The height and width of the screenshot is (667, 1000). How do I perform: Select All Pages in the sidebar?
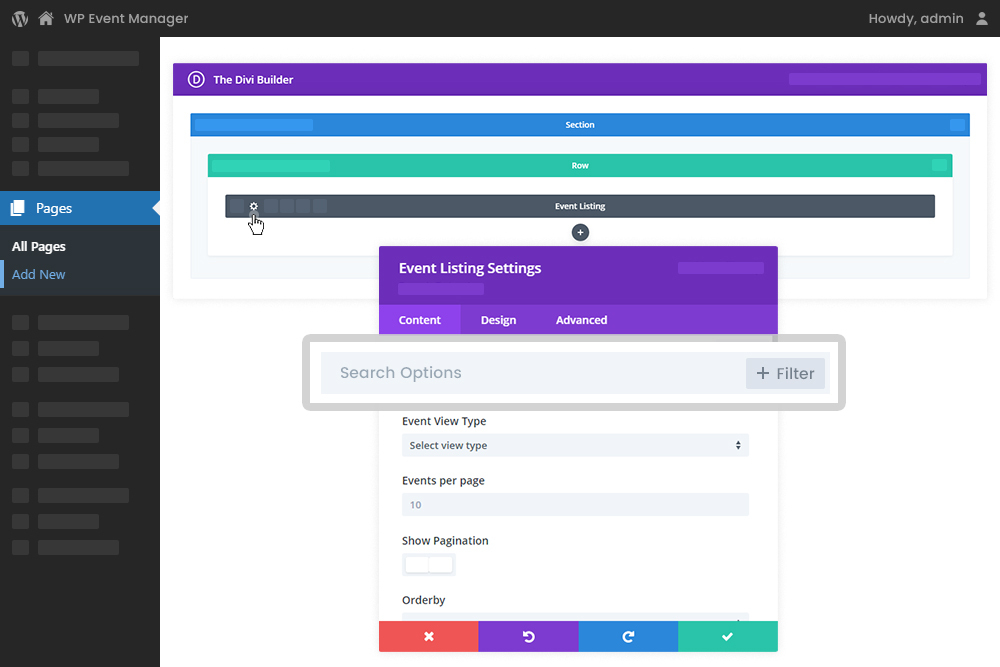point(39,246)
